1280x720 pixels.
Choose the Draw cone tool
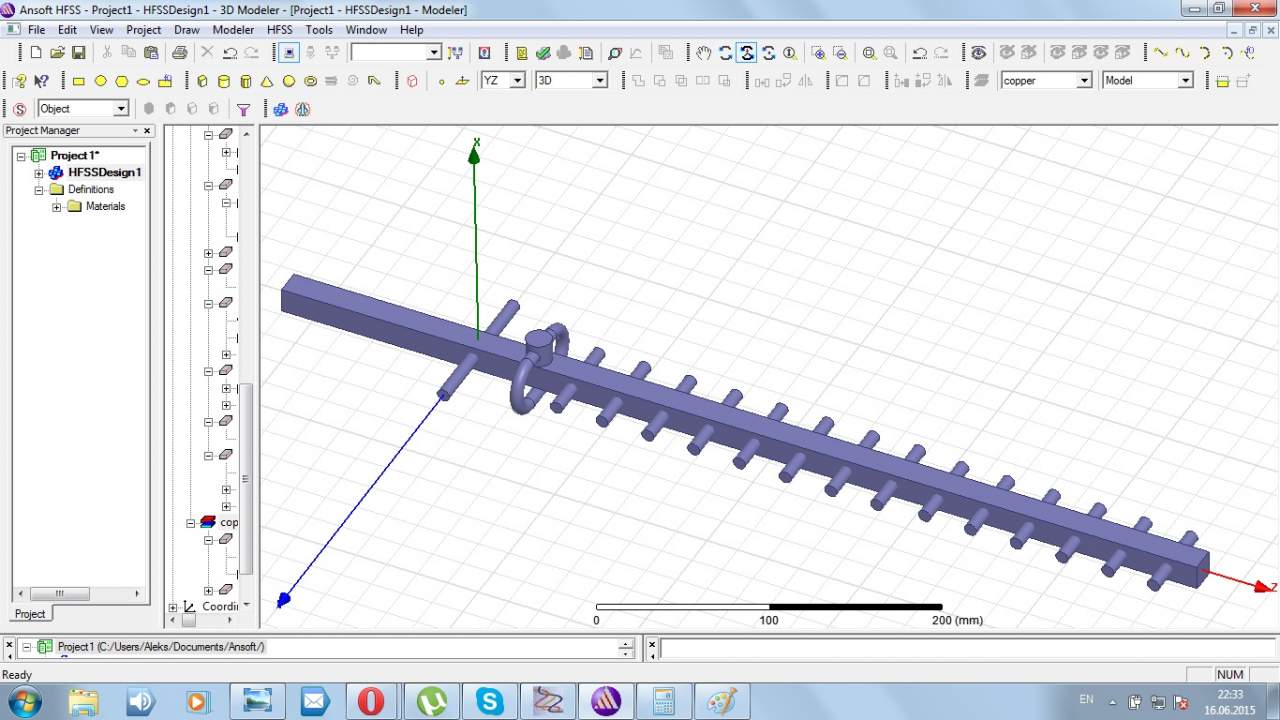coord(267,81)
